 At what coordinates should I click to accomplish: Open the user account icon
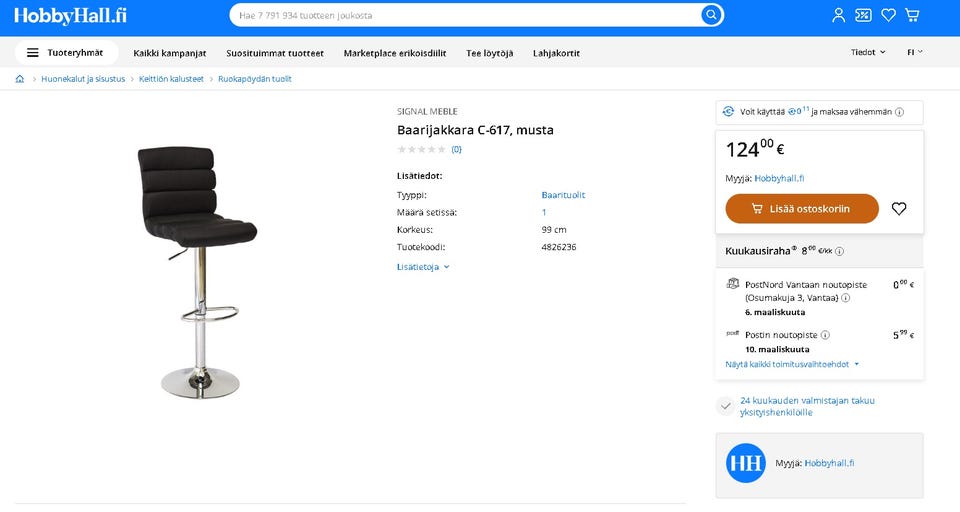[839, 15]
